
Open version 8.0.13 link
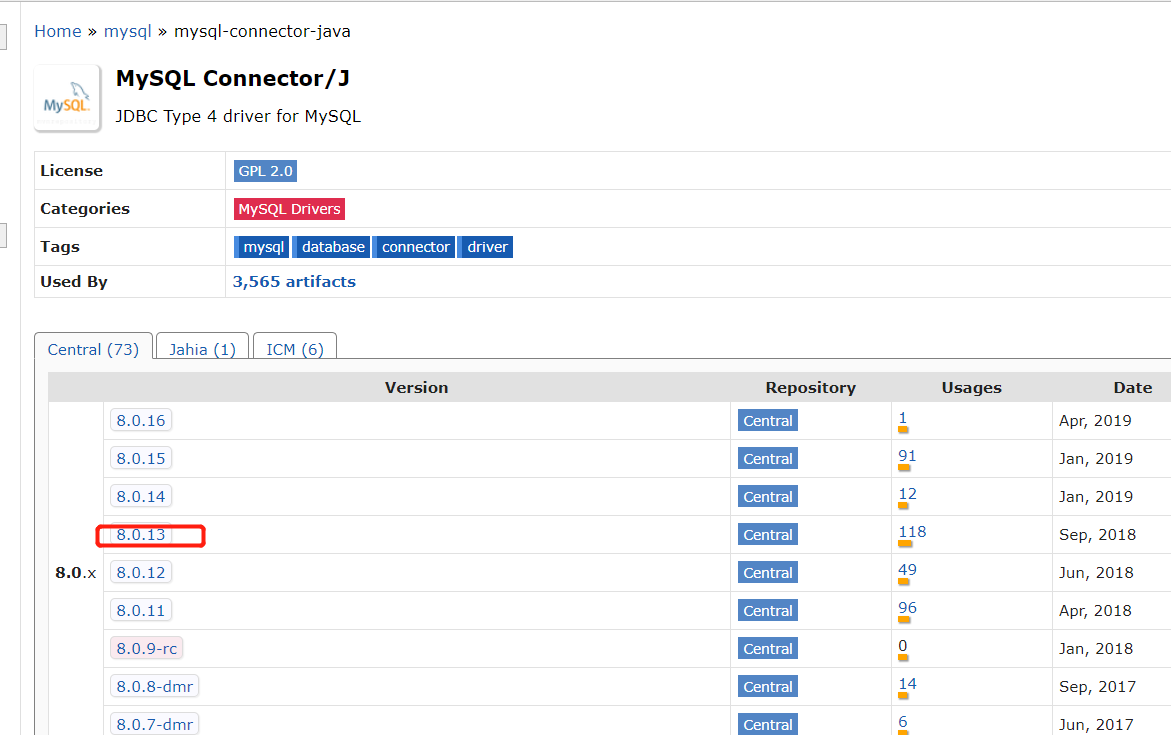click(141, 535)
